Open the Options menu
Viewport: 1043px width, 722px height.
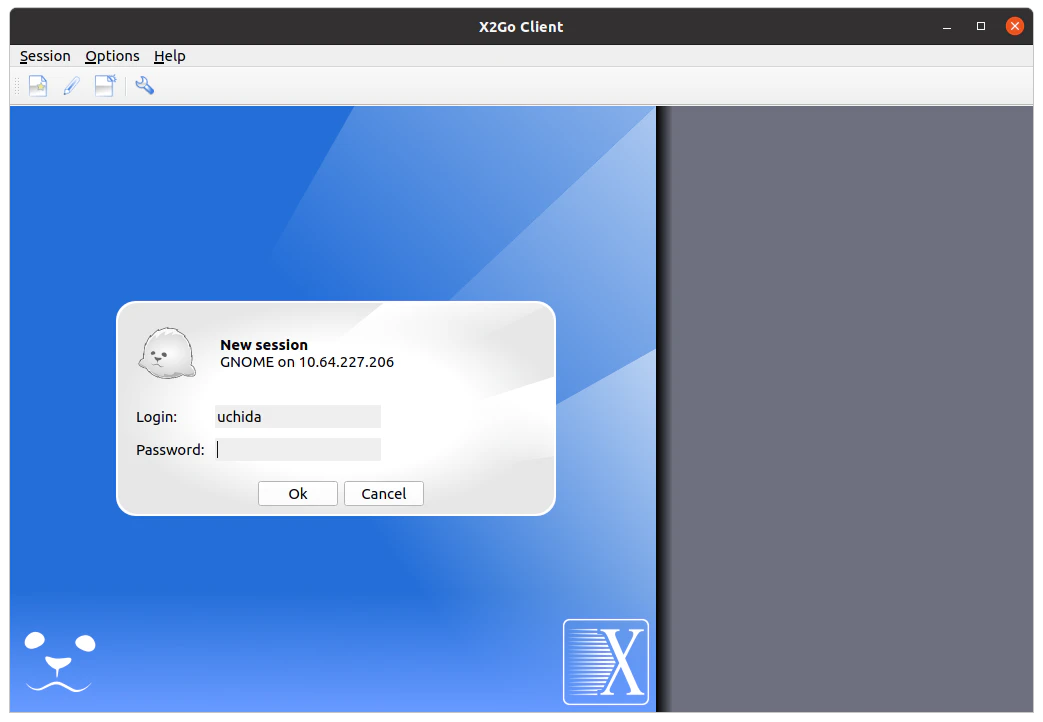(x=112, y=56)
